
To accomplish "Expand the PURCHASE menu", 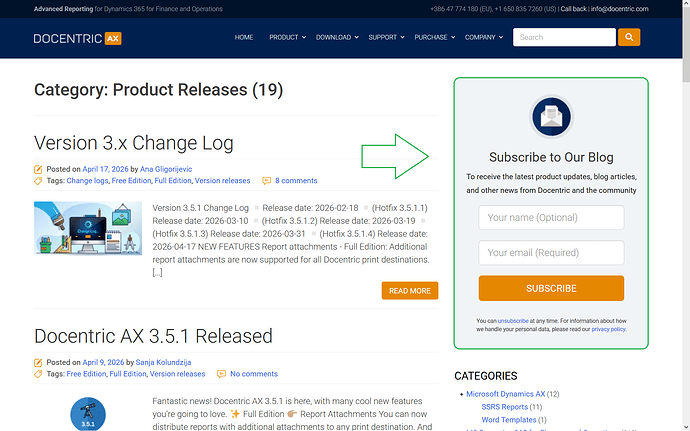I will coord(435,37).
